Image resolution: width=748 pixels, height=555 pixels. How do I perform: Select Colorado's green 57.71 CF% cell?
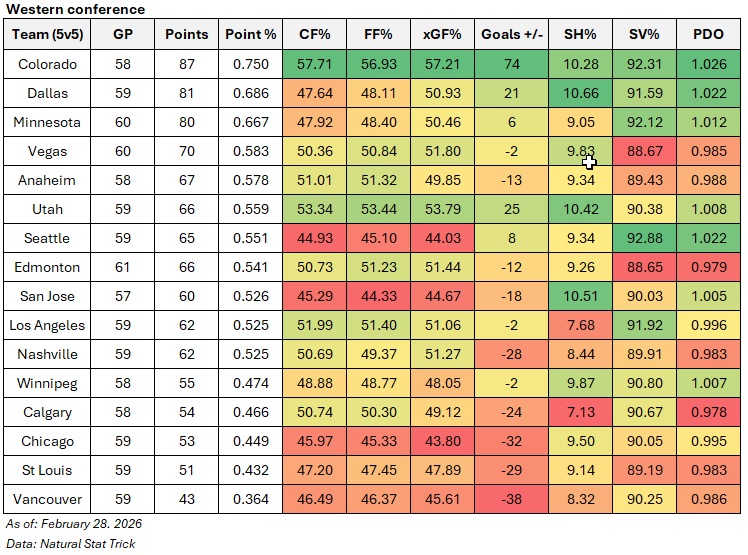click(x=315, y=64)
